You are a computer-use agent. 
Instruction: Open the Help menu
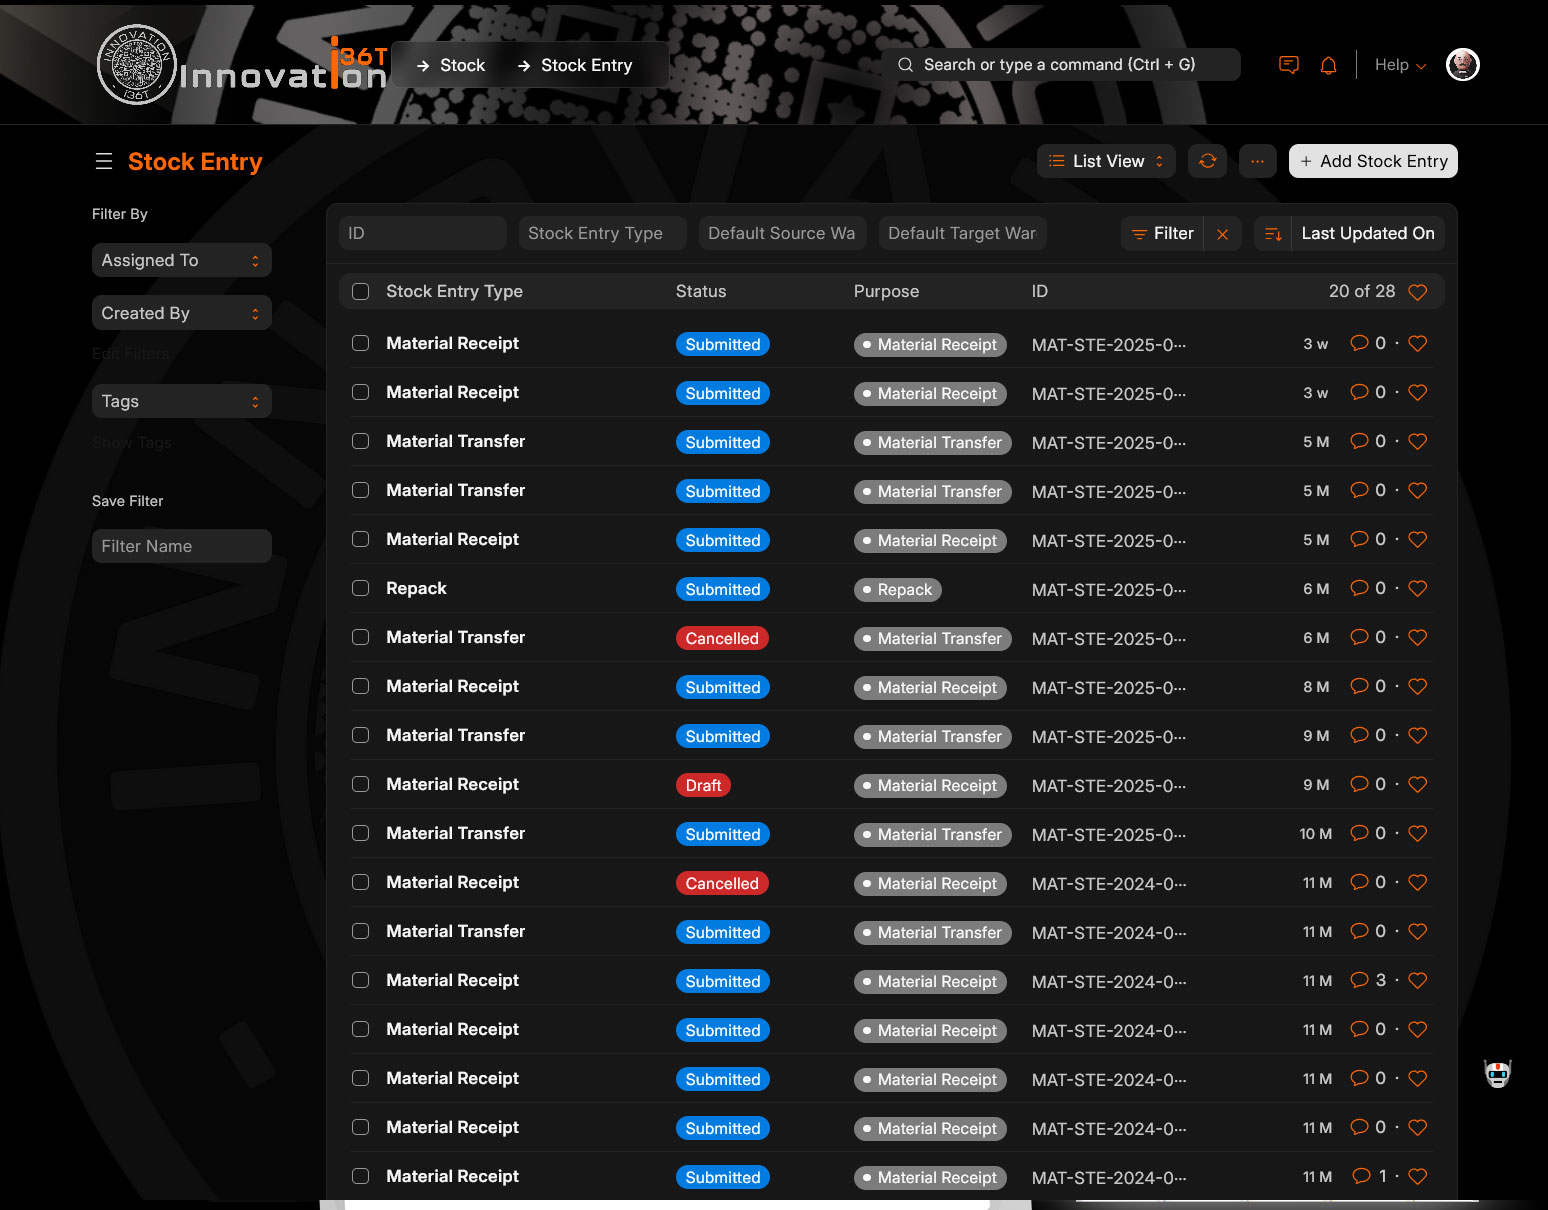[1399, 65]
